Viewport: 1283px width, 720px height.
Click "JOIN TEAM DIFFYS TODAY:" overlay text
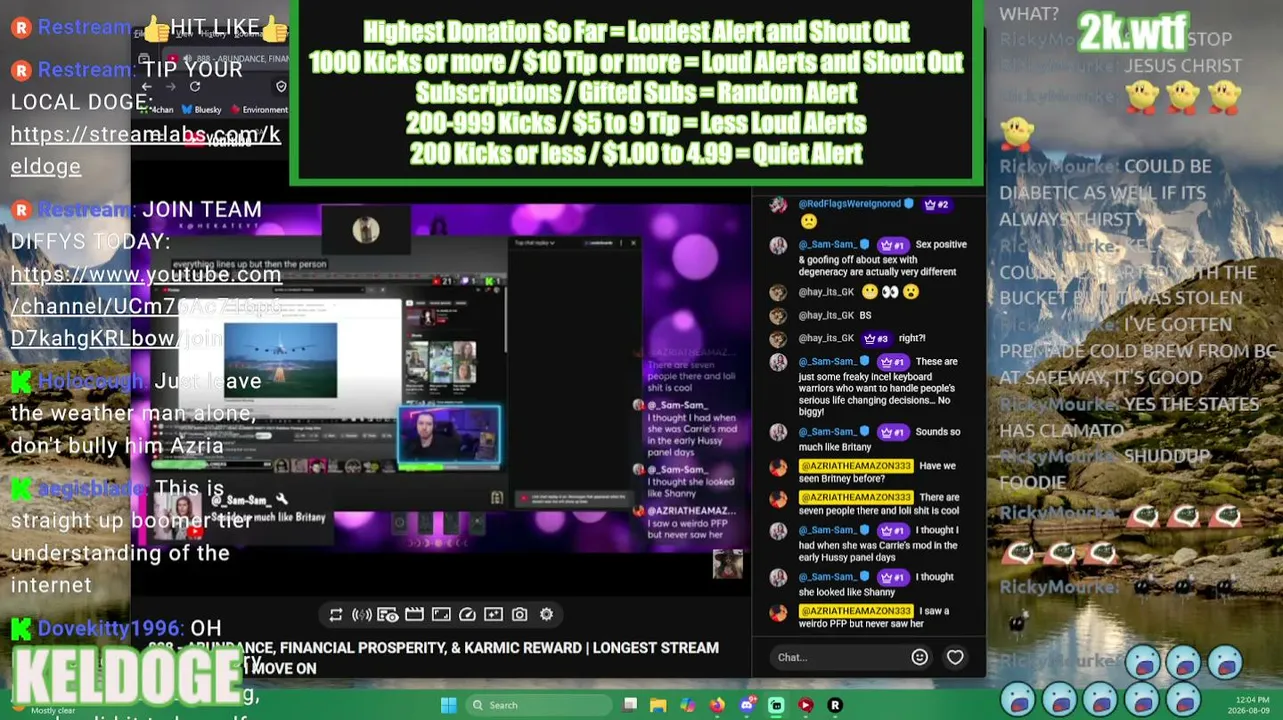(136, 225)
